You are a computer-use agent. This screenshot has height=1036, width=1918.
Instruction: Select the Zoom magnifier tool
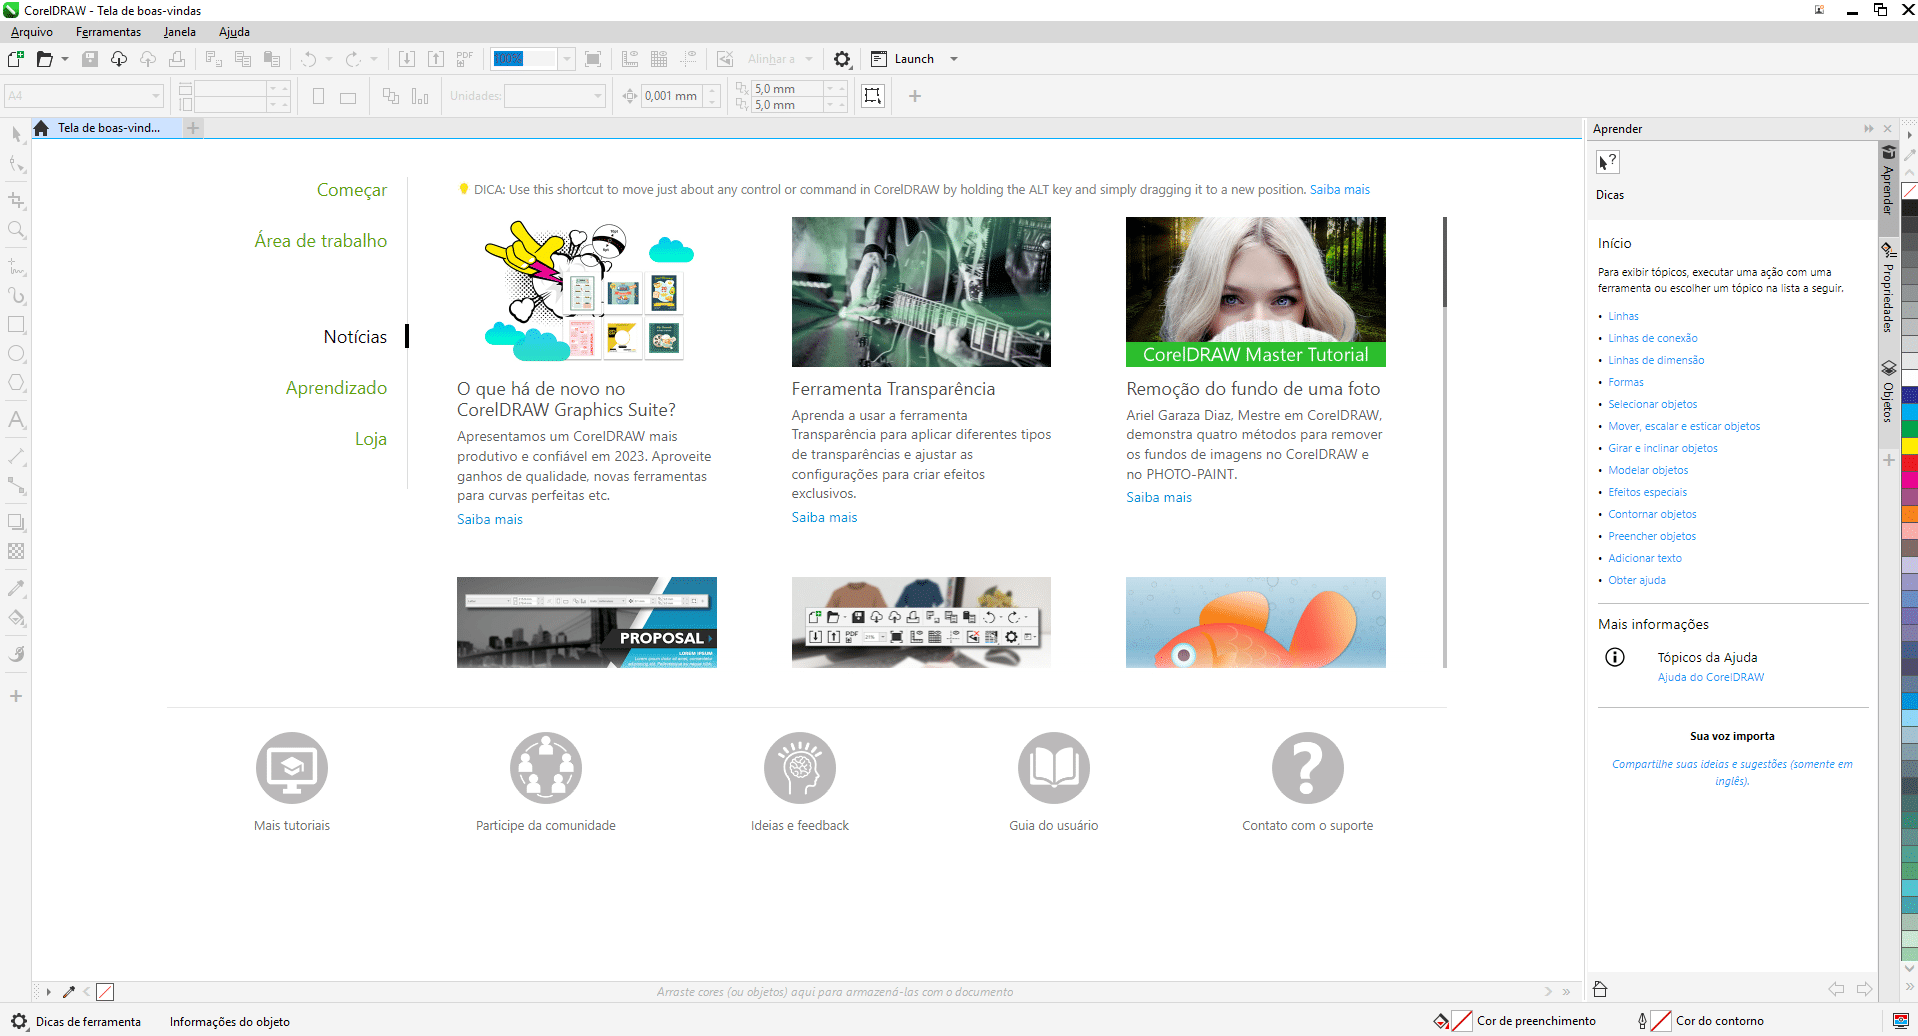coord(16,230)
